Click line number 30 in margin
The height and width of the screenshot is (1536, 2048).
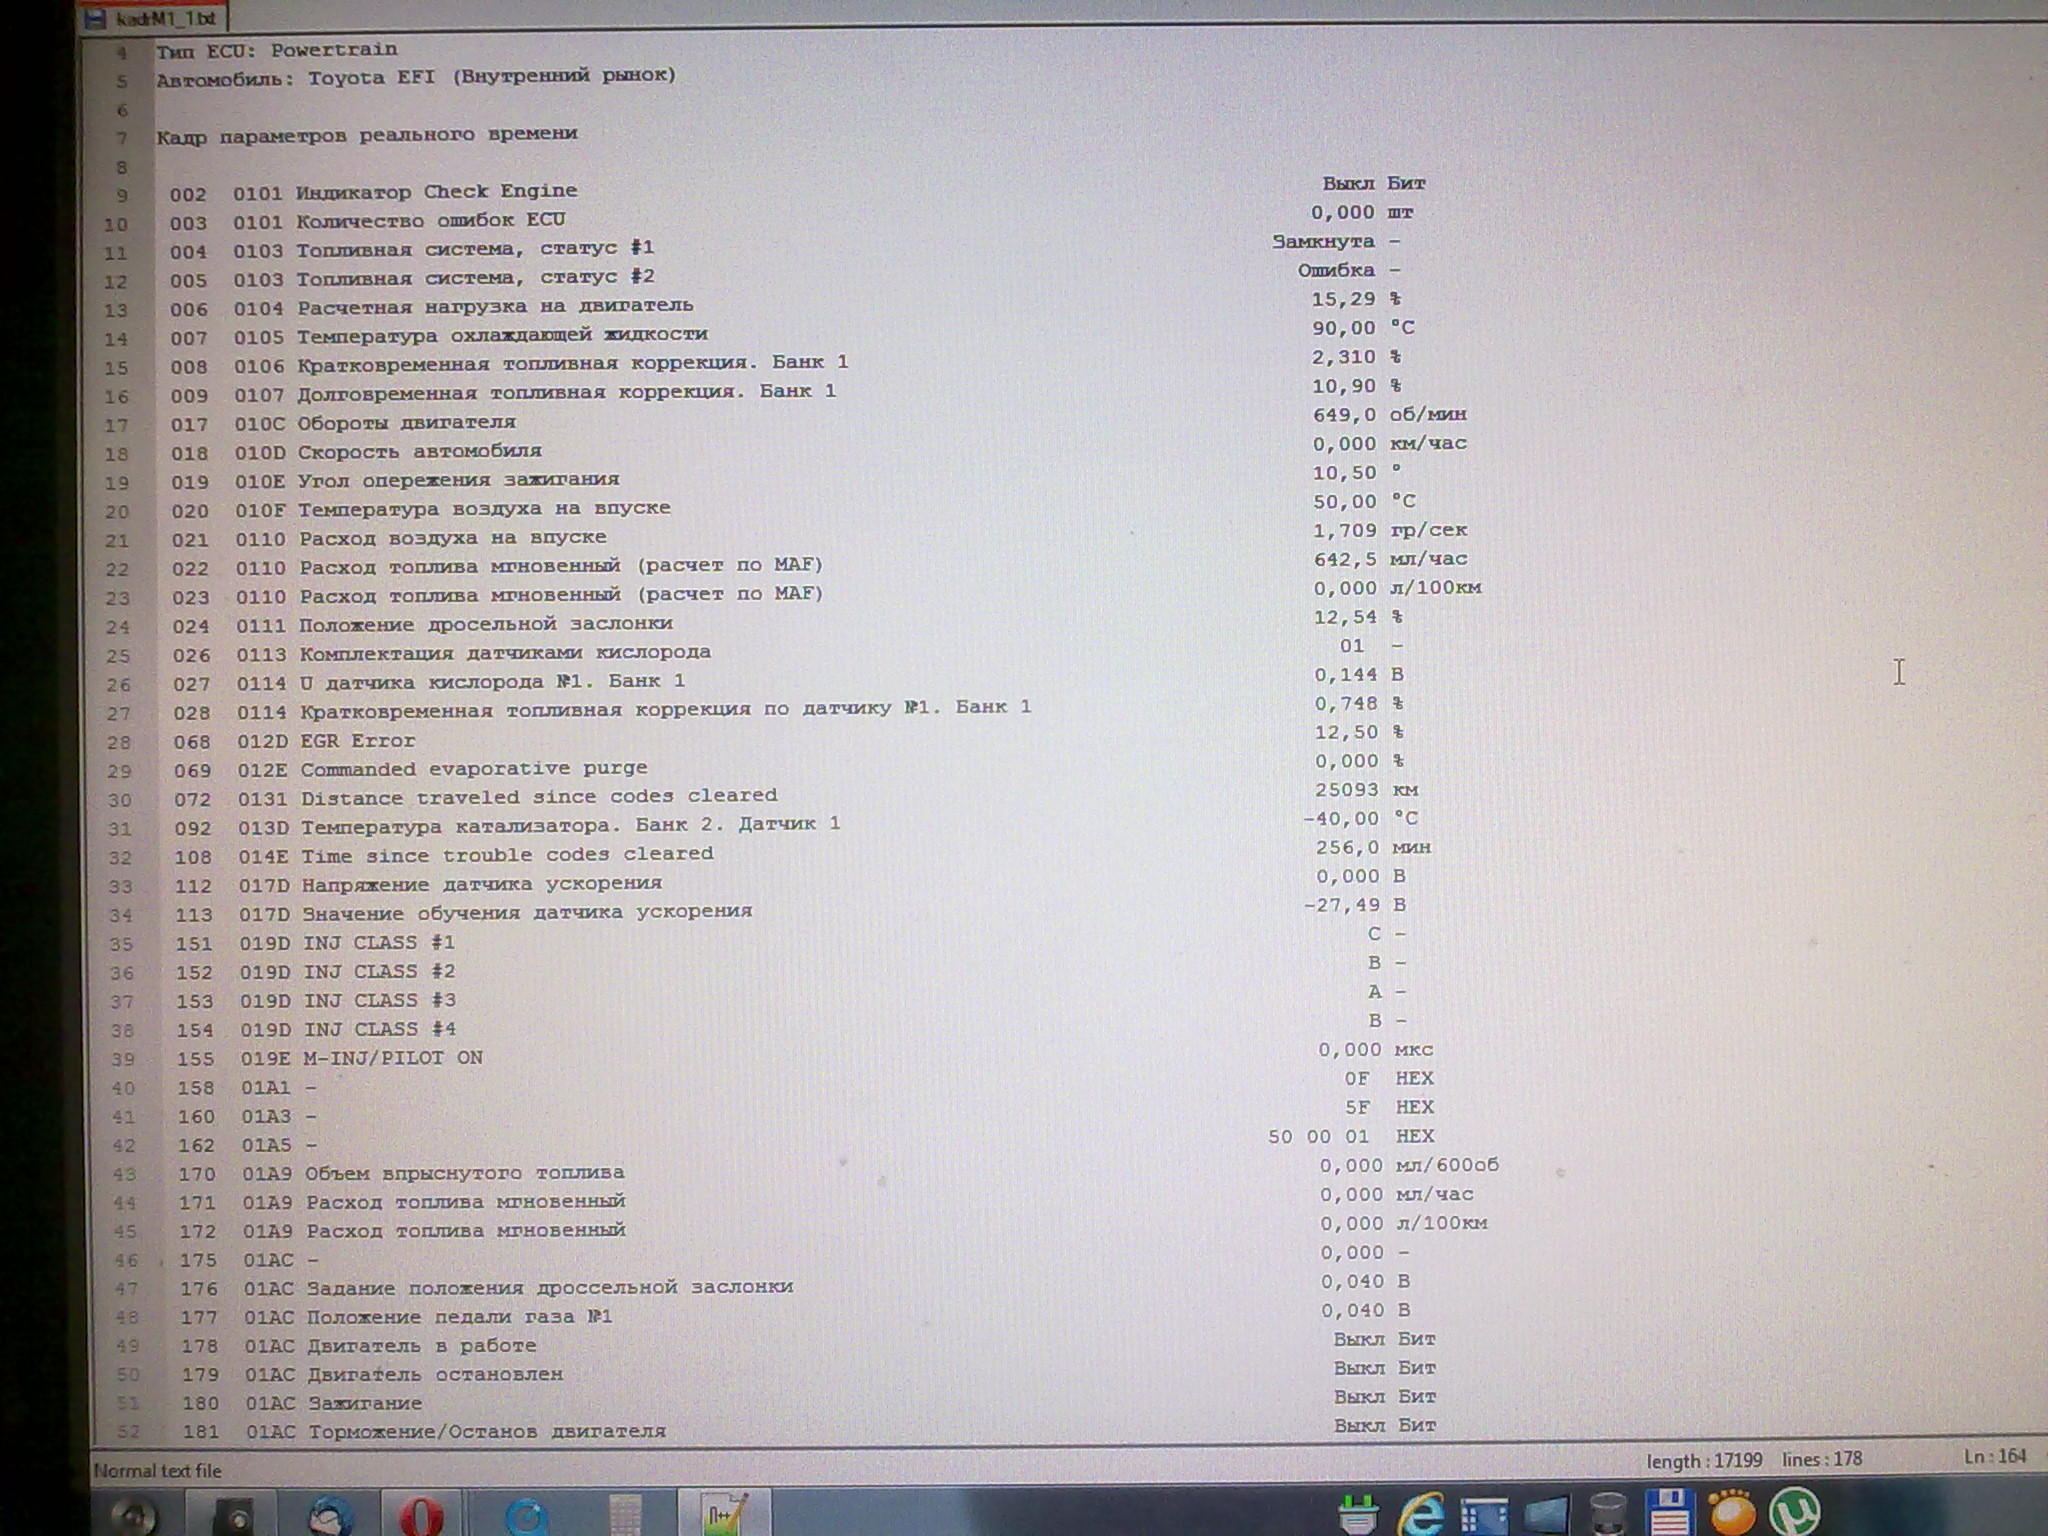pyautogui.click(x=119, y=801)
